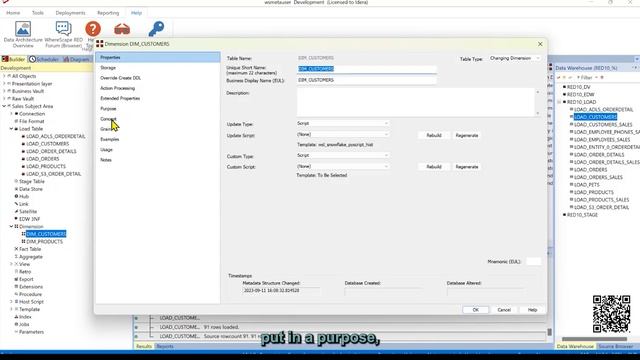The width and height of the screenshot is (640, 360).
Task: Click the Filter icon in browser pane
Action: point(584,78)
